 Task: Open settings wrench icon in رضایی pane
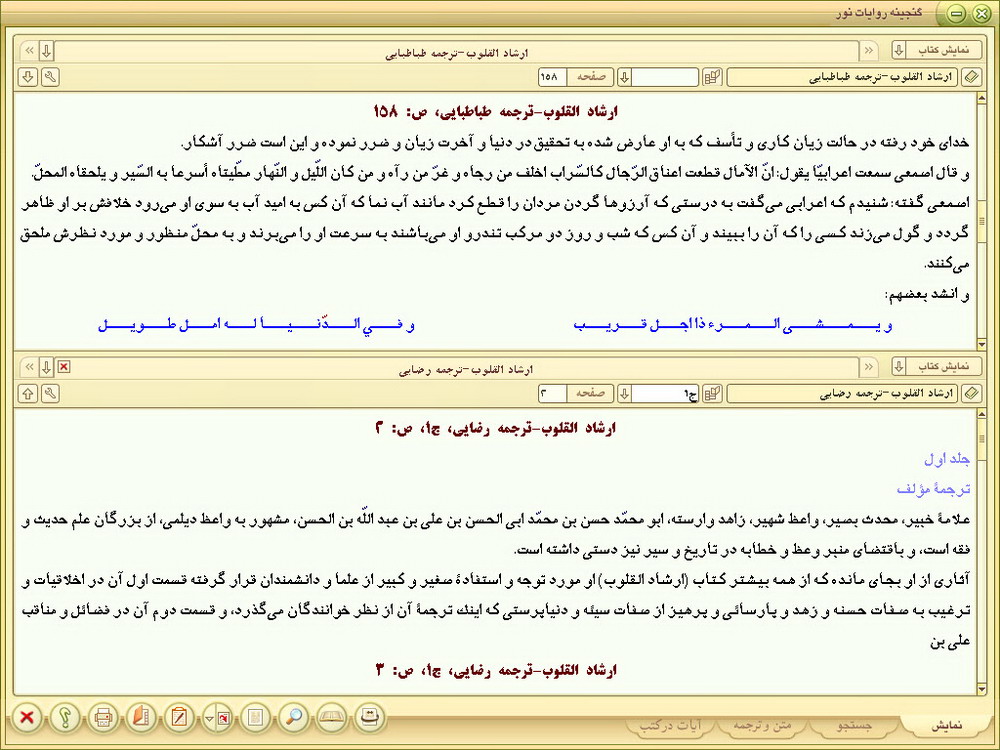[50, 393]
